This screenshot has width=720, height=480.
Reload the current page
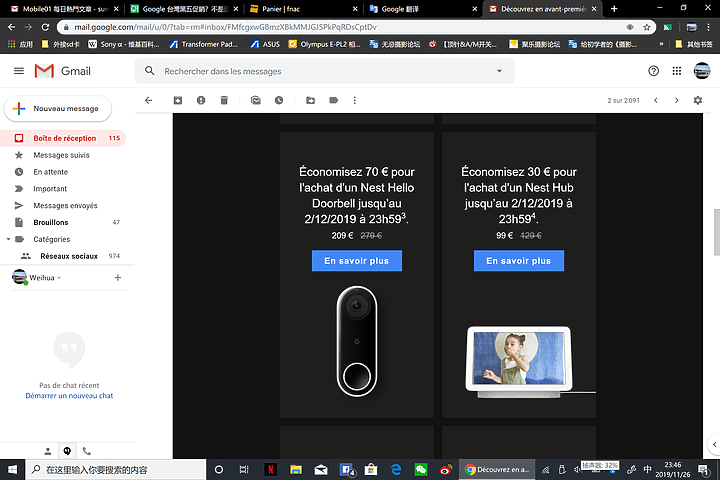coord(45,27)
